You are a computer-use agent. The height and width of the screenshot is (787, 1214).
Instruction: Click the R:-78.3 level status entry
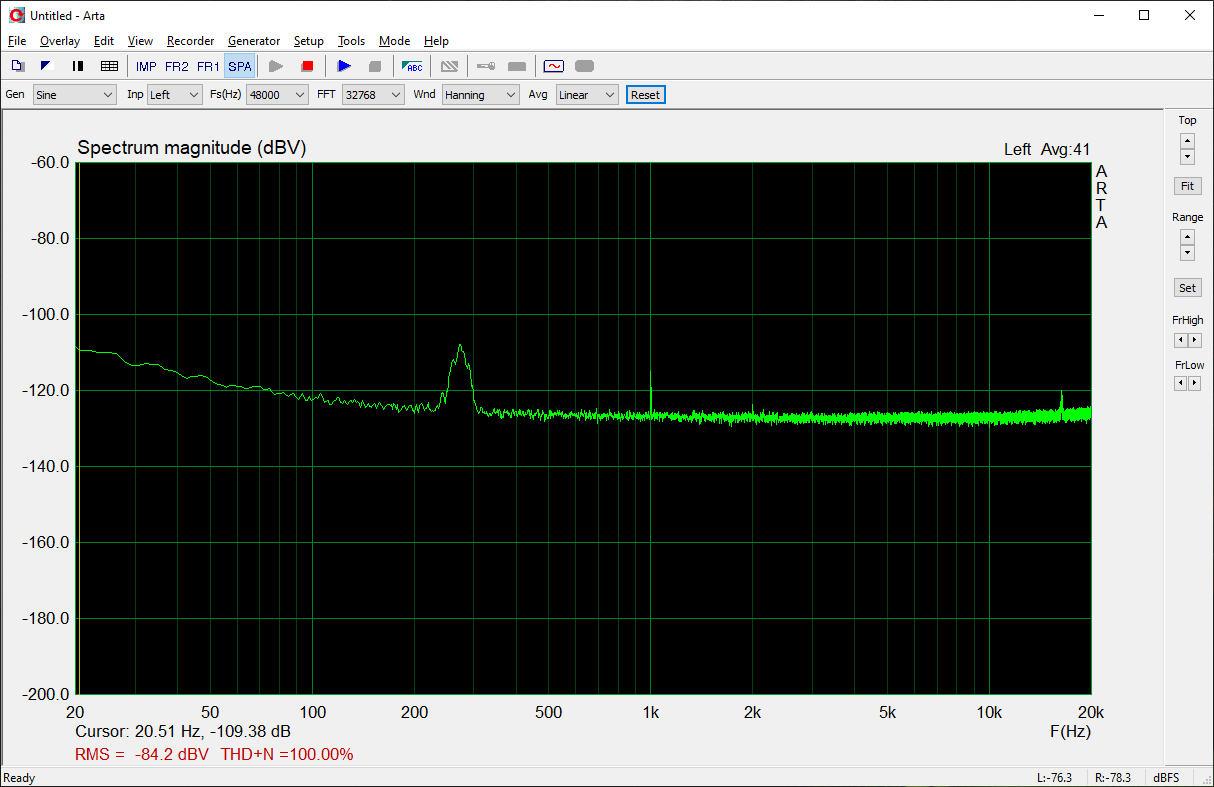click(x=1113, y=778)
